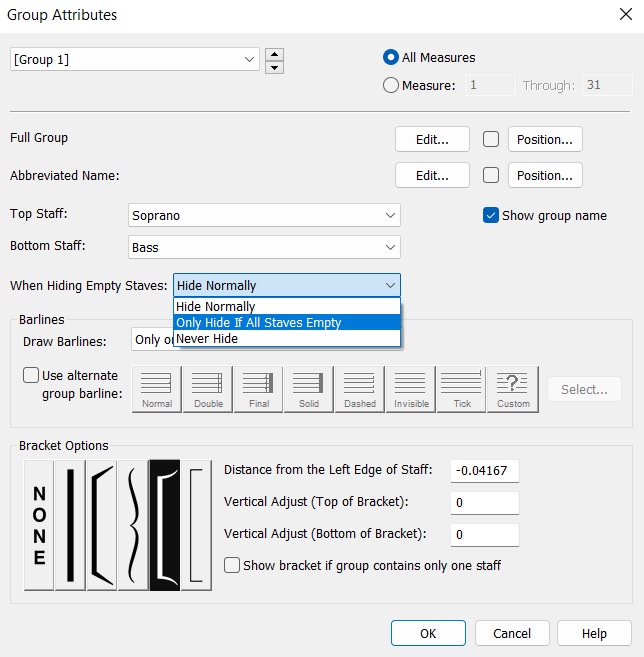Open the [Group 1] selector dropdown
The height and width of the screenshot is (657, 644).
135,60
